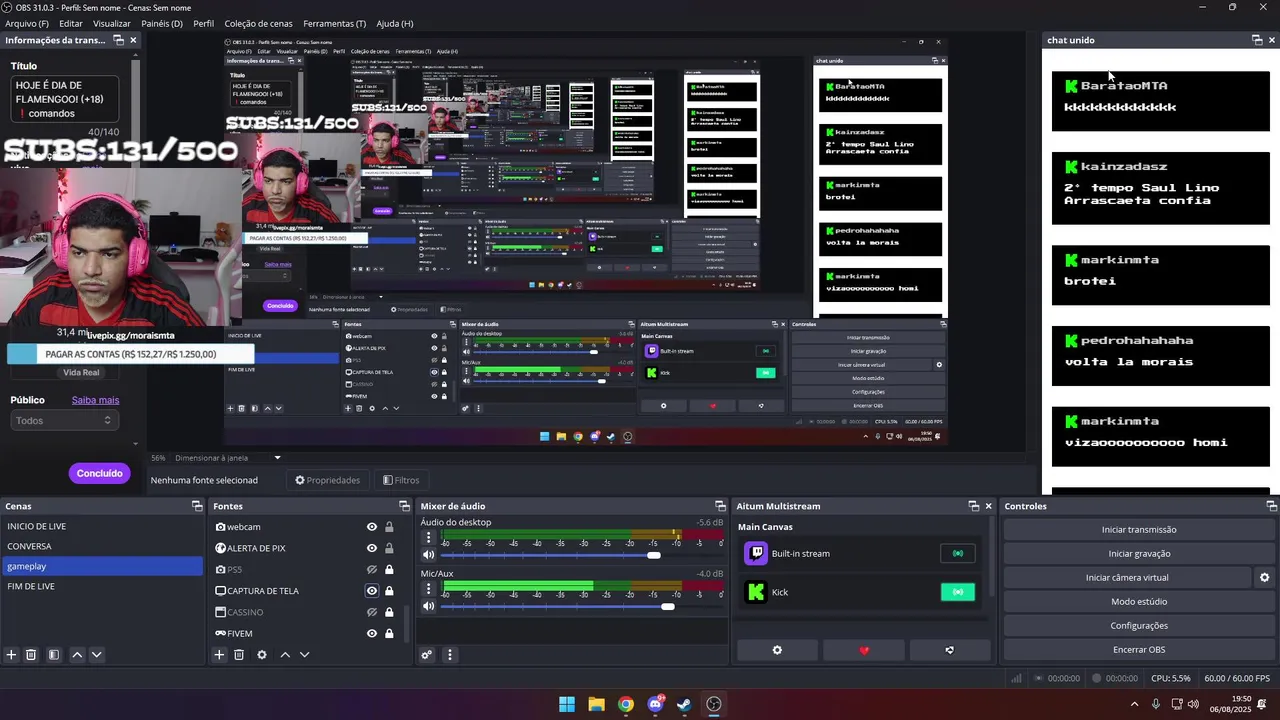Click Iniciar gravação button

[1139, 554]
